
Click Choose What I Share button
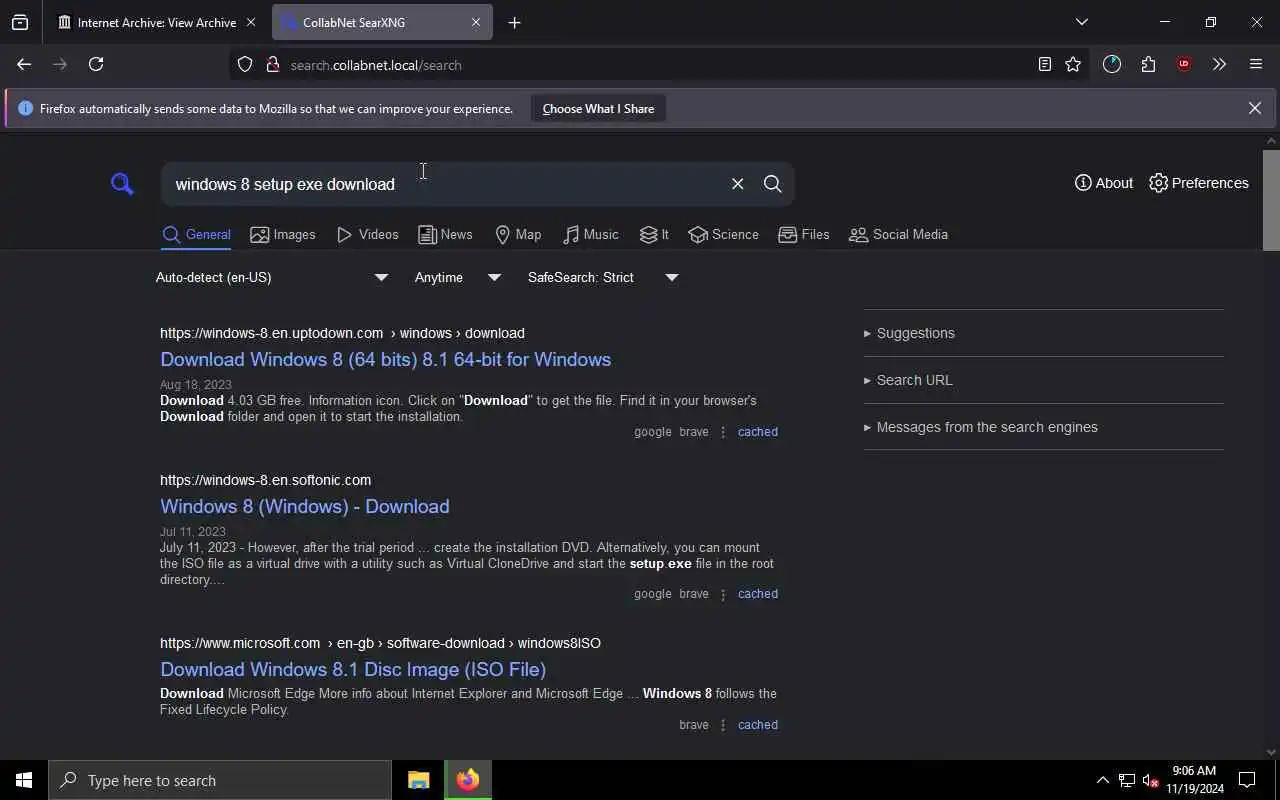pyautogui.click(x=598, y=109)
